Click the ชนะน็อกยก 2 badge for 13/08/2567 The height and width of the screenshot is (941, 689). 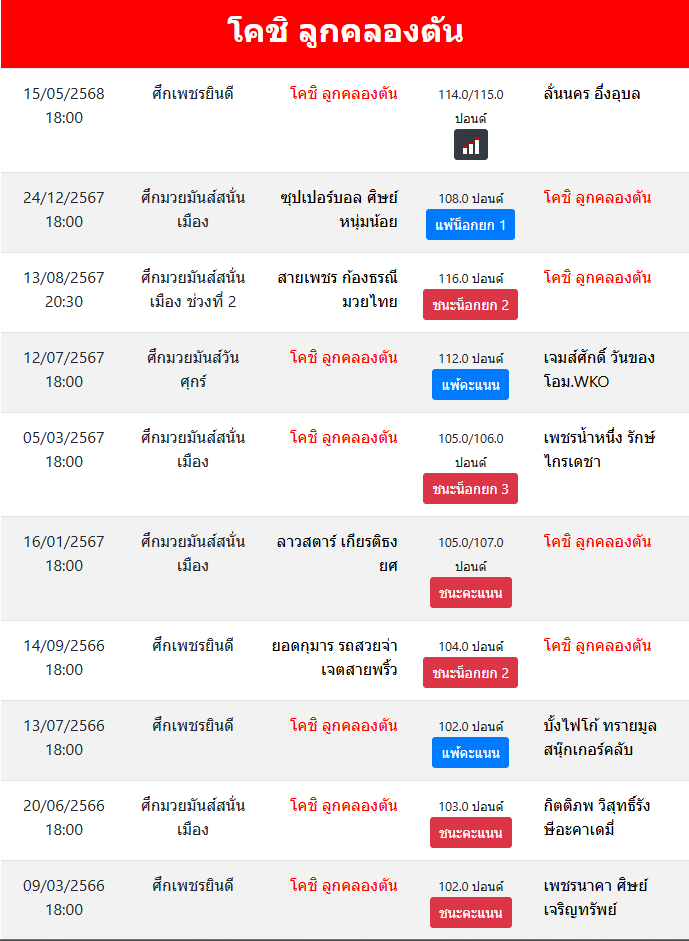[471, 304]
